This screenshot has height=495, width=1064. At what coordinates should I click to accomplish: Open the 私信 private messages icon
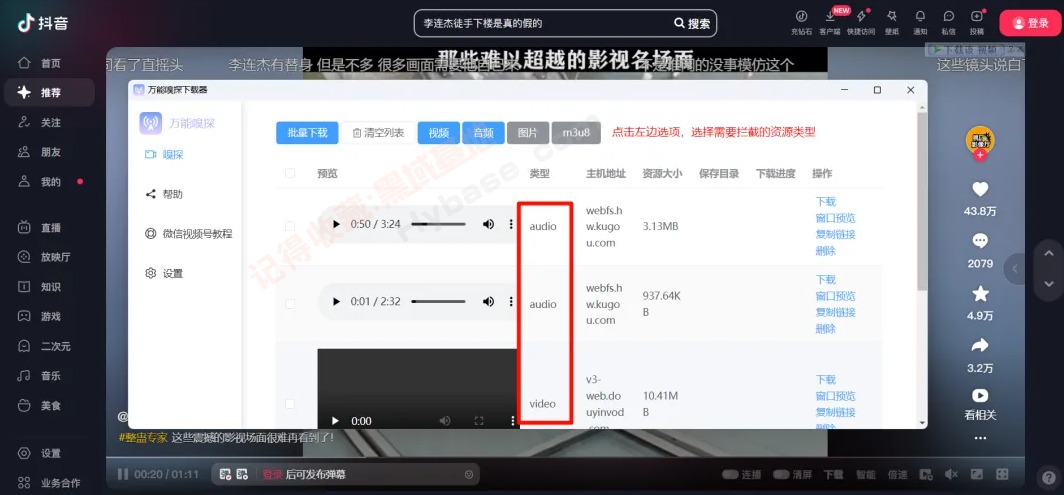(949, 16)
